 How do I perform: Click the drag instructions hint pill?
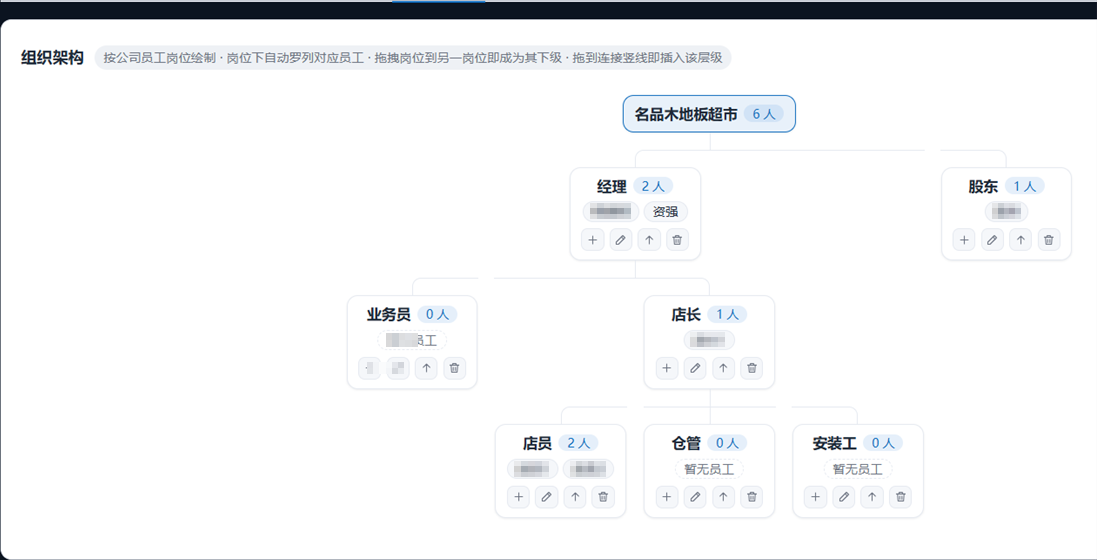(413, 57)
